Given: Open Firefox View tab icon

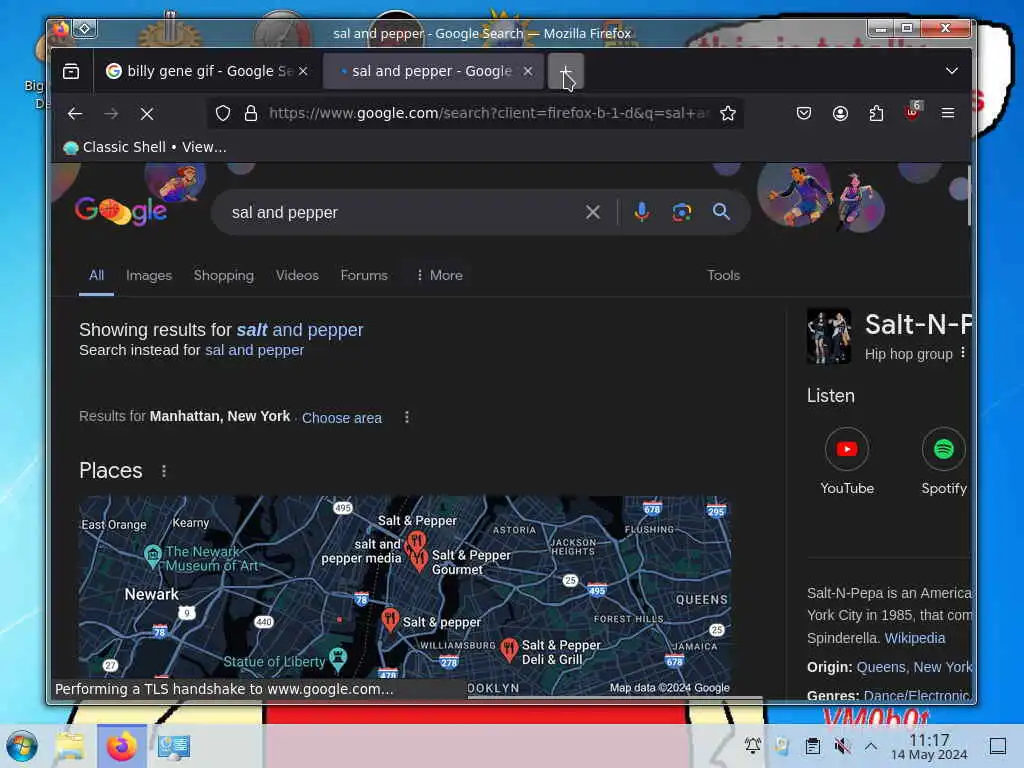Looking at the screenshot, I should tap(71, 71).
